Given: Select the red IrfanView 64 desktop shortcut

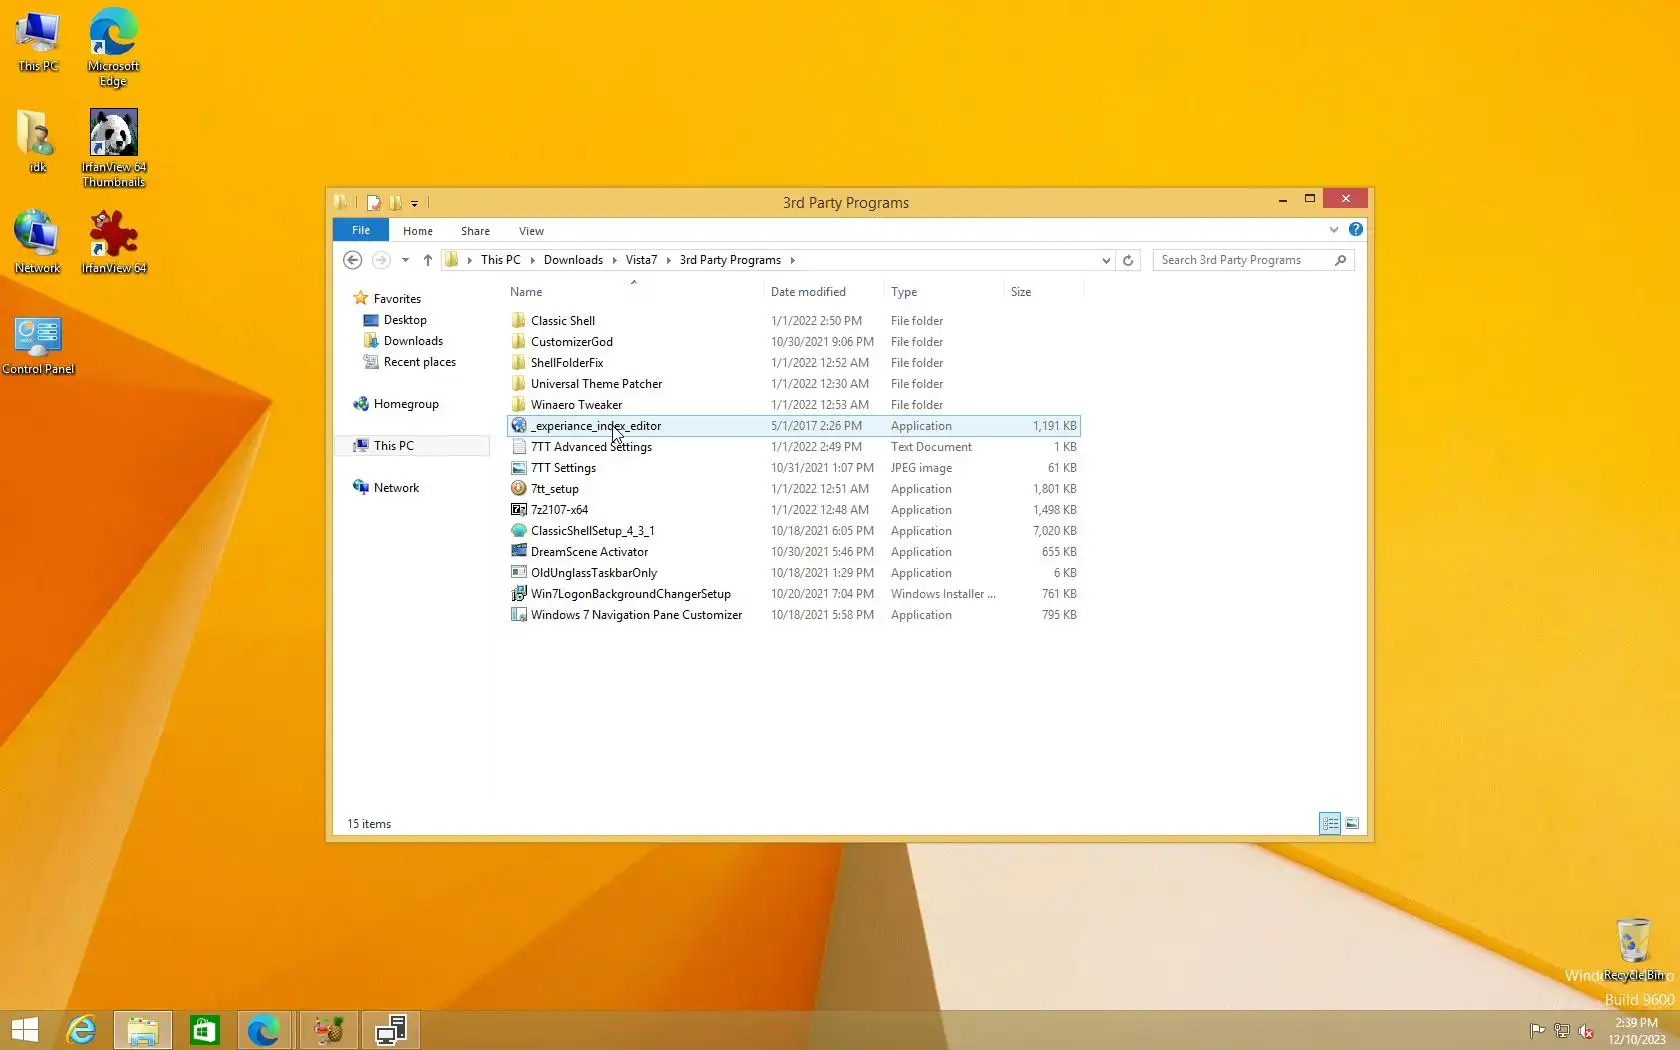Looking at the screenshot, I should [113, 241].
